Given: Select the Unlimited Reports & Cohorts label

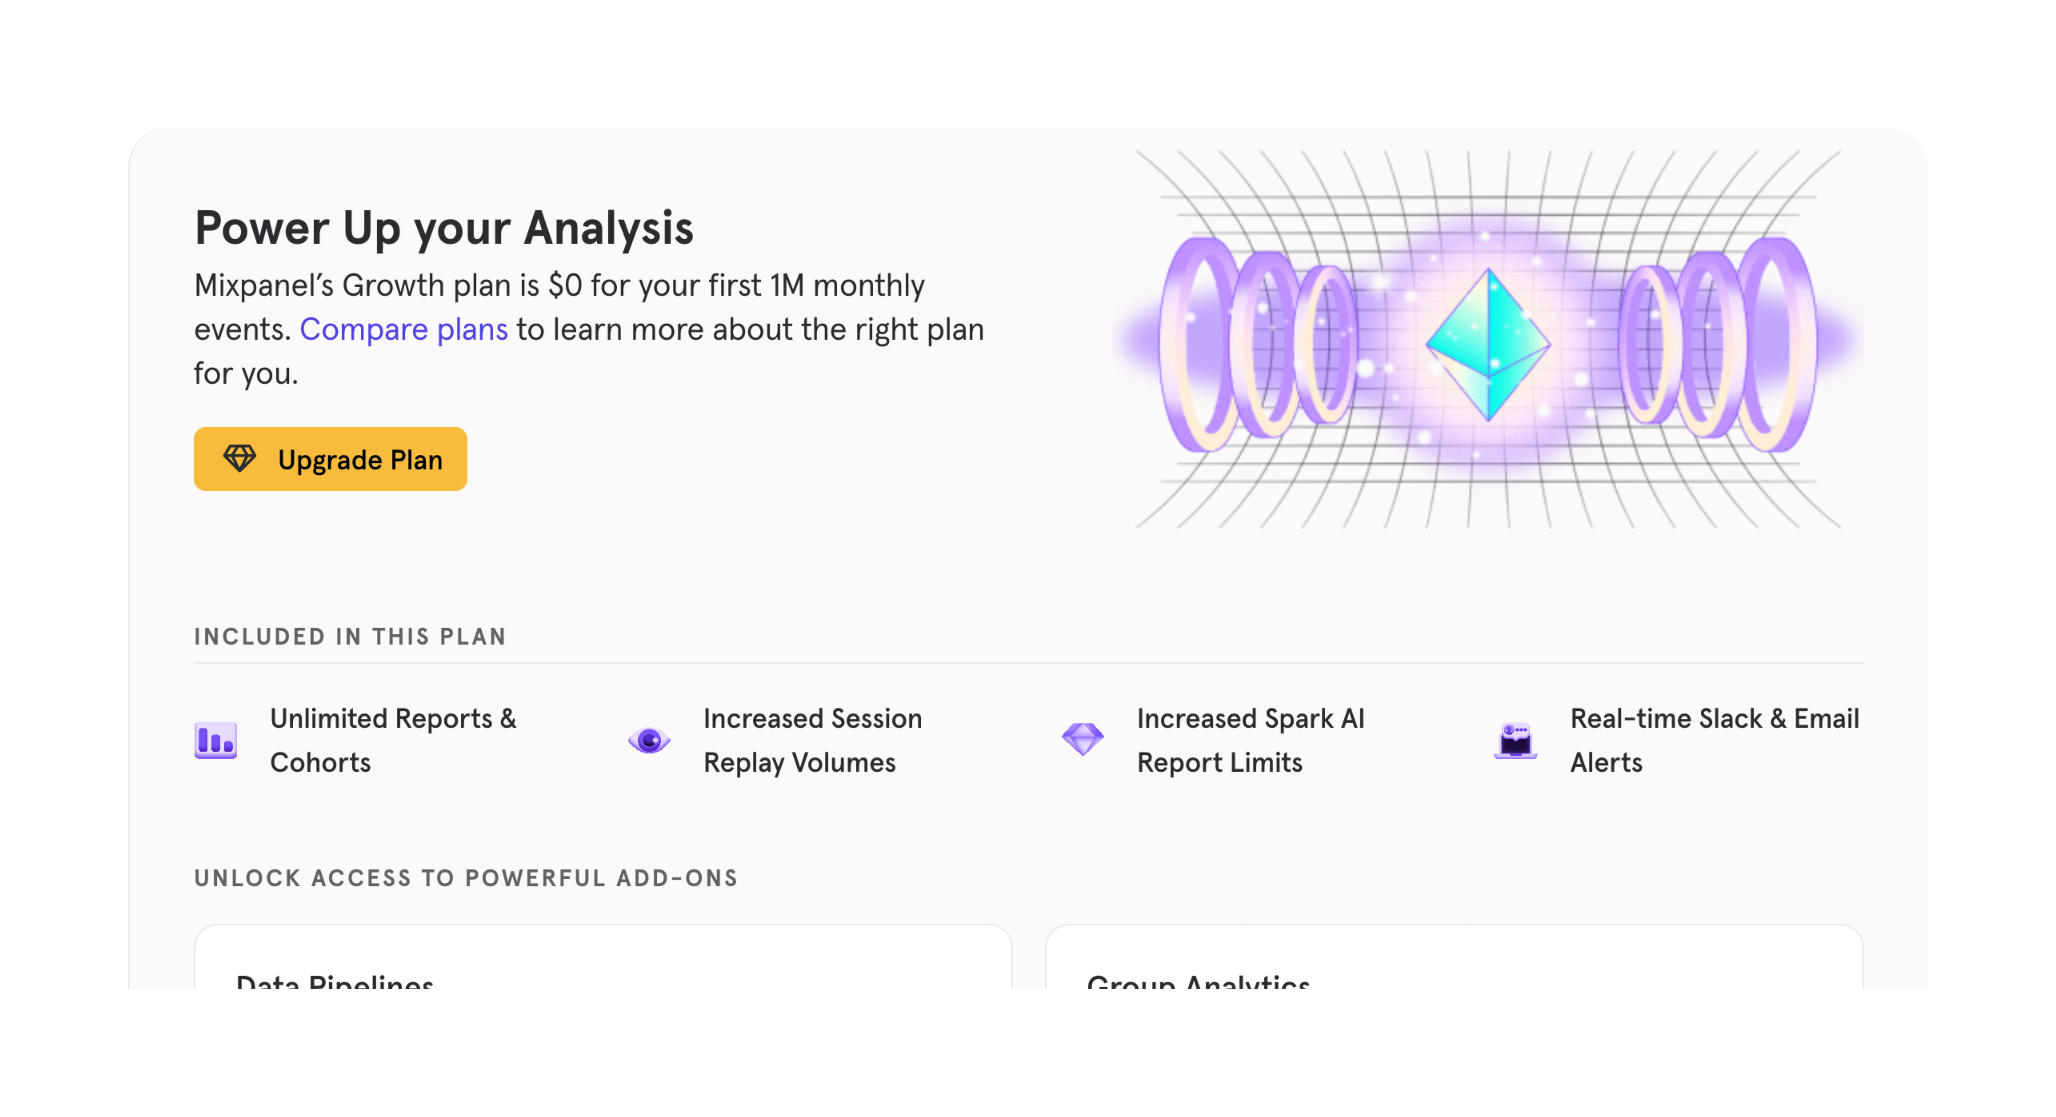Looking at the screenshot, I should tap(393, 740).
